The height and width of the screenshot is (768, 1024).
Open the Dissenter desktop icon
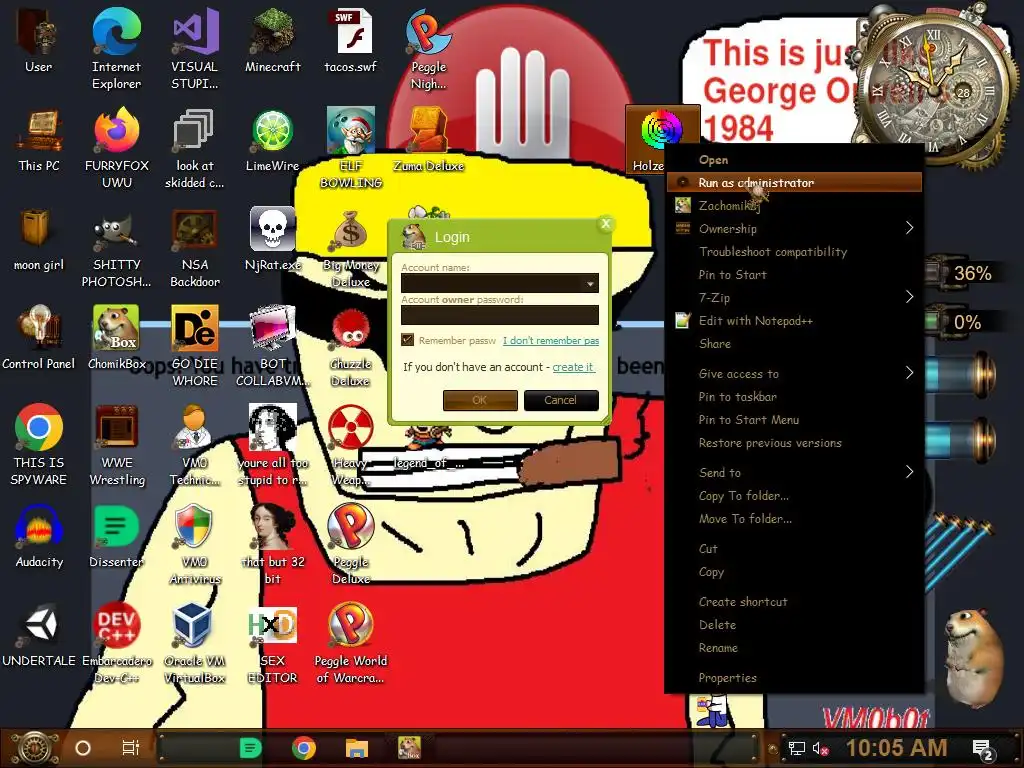tap(117, 536)
